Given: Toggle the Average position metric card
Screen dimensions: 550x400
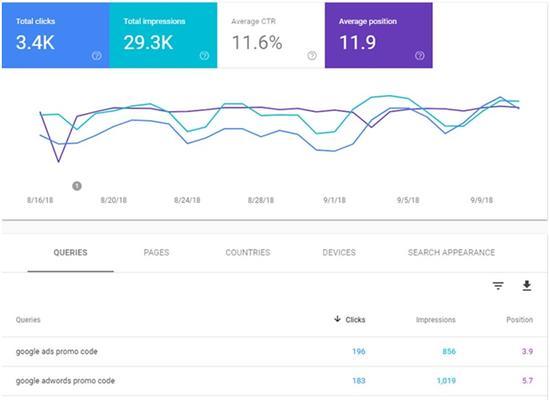Looking at the screenshot, I should pyautogui.click(x=379, y=35).
